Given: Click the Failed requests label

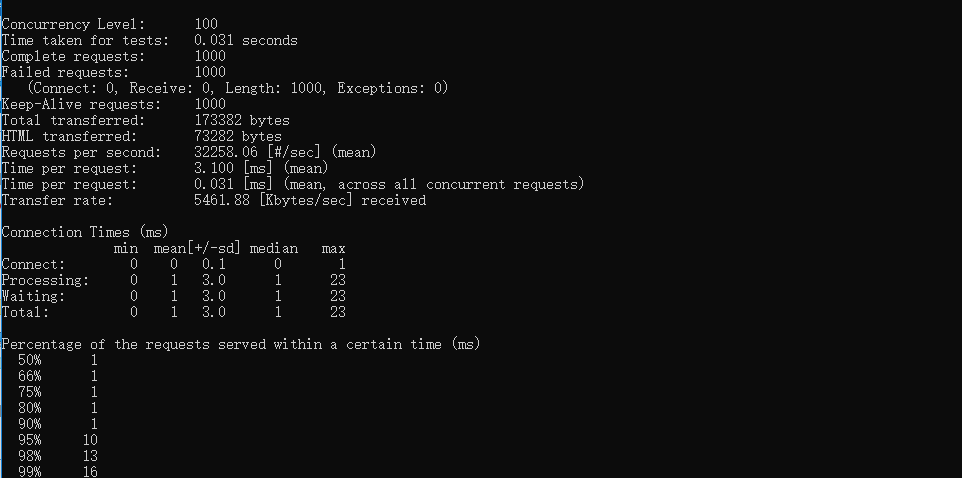Looking at the screenshot, I should 64,72.
